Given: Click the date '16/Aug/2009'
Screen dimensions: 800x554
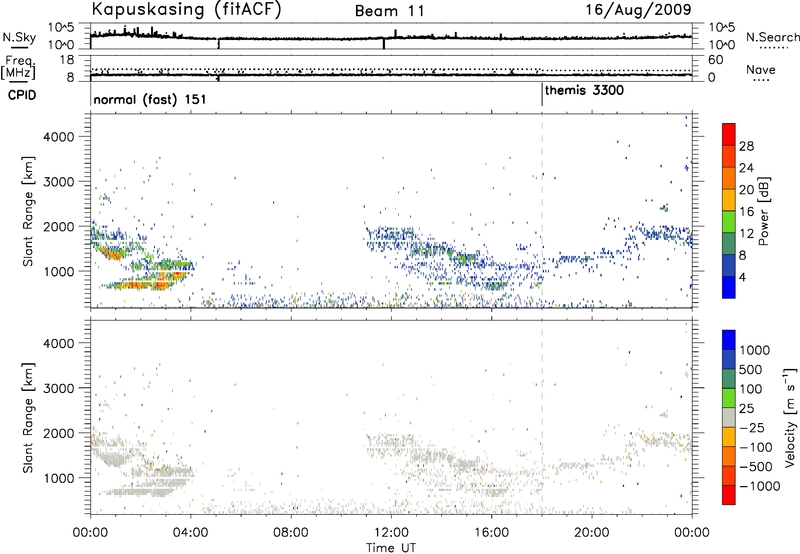Looking at the screenshot, I should click(x=638, y=10).
